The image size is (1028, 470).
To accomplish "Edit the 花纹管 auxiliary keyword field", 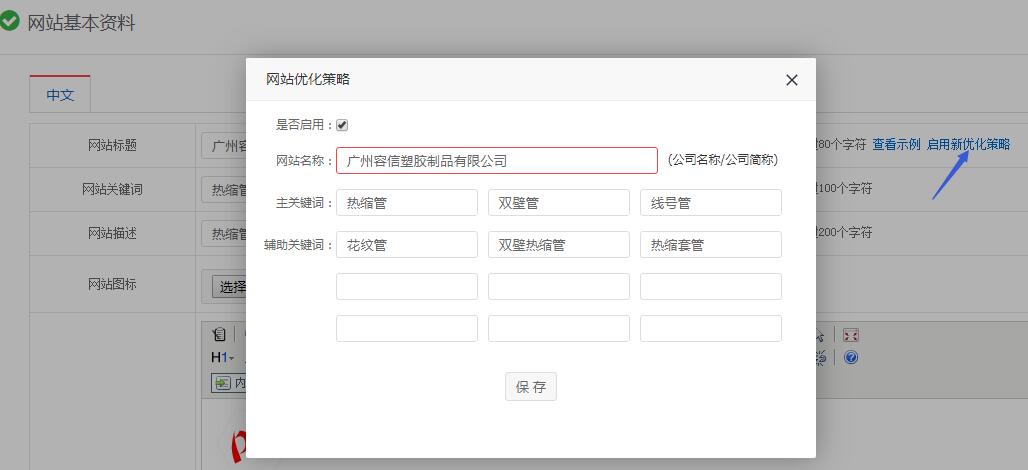I will coord(406,245).
